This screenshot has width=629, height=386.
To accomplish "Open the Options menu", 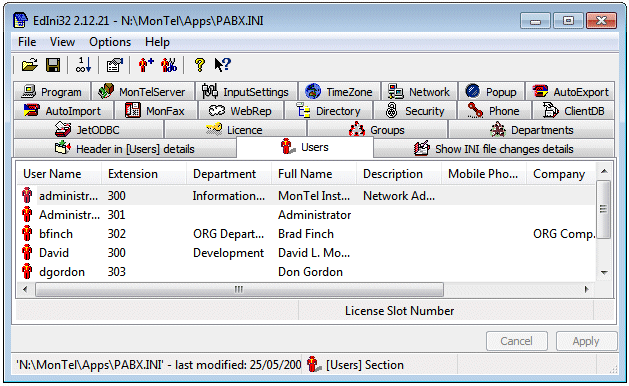I will point(110,42).
